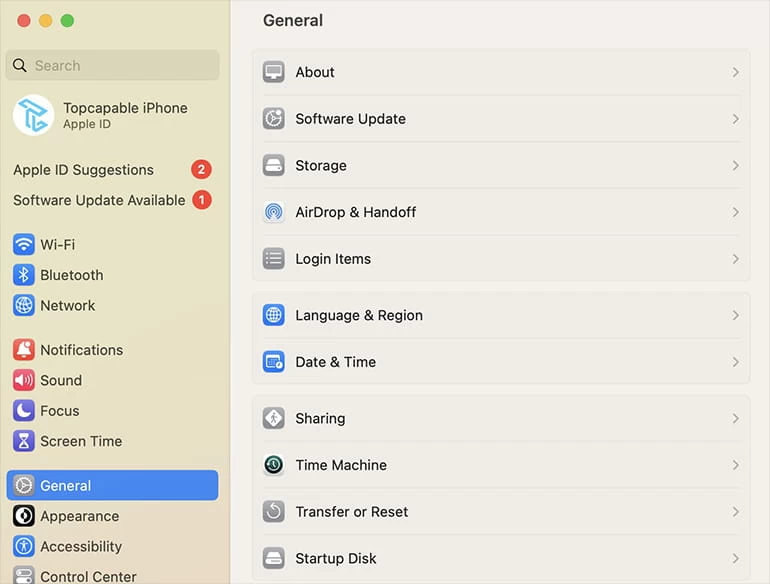Switch to Notifications pane in sidebar
The height and width of the screenshot is (584, 770).
click(81, 350)
